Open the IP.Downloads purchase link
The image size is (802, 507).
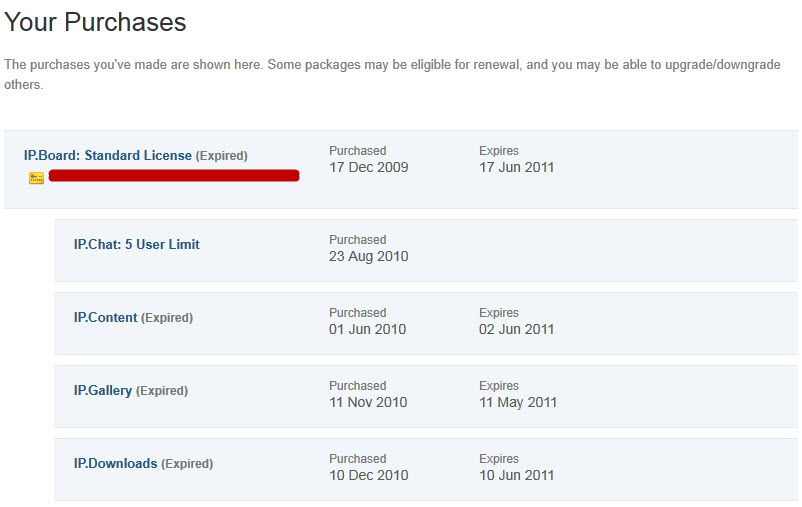(116, 463)
